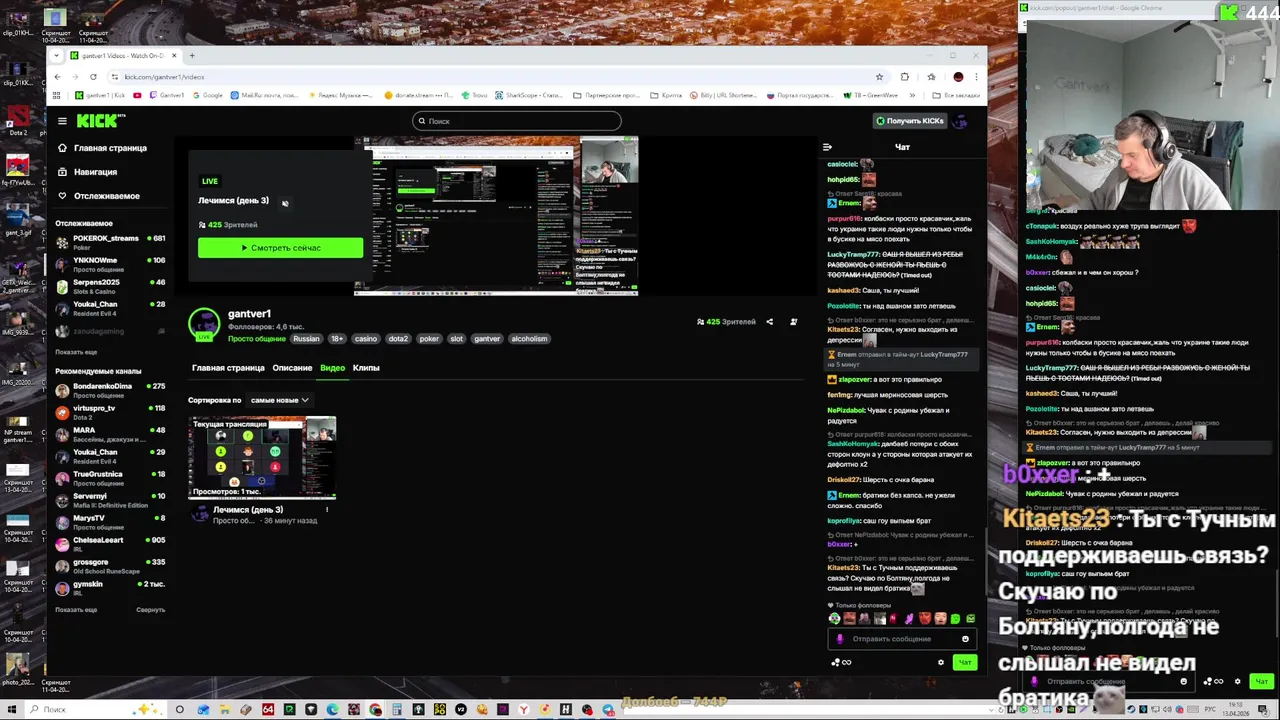Switch to Клипы tab
The width and height of the screenshot is (1280, 720).
point(366,368)
